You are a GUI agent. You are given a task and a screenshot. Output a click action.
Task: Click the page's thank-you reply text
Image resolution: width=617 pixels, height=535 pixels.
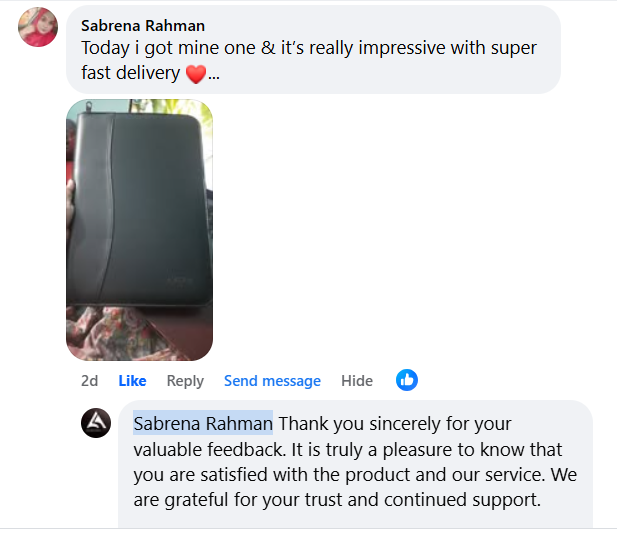click(355, 462)
